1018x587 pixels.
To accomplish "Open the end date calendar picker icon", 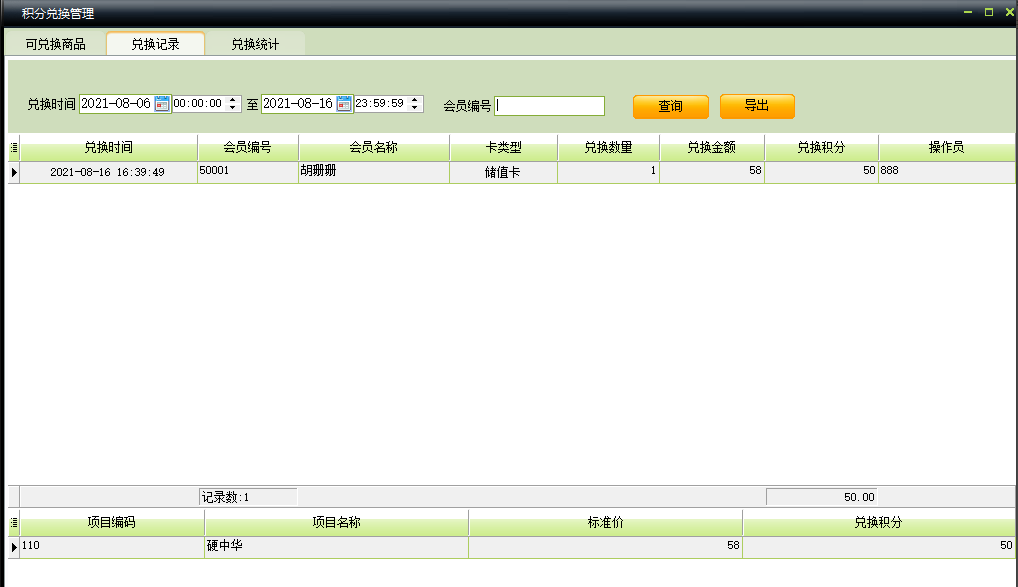I will (x=344, y=104).
